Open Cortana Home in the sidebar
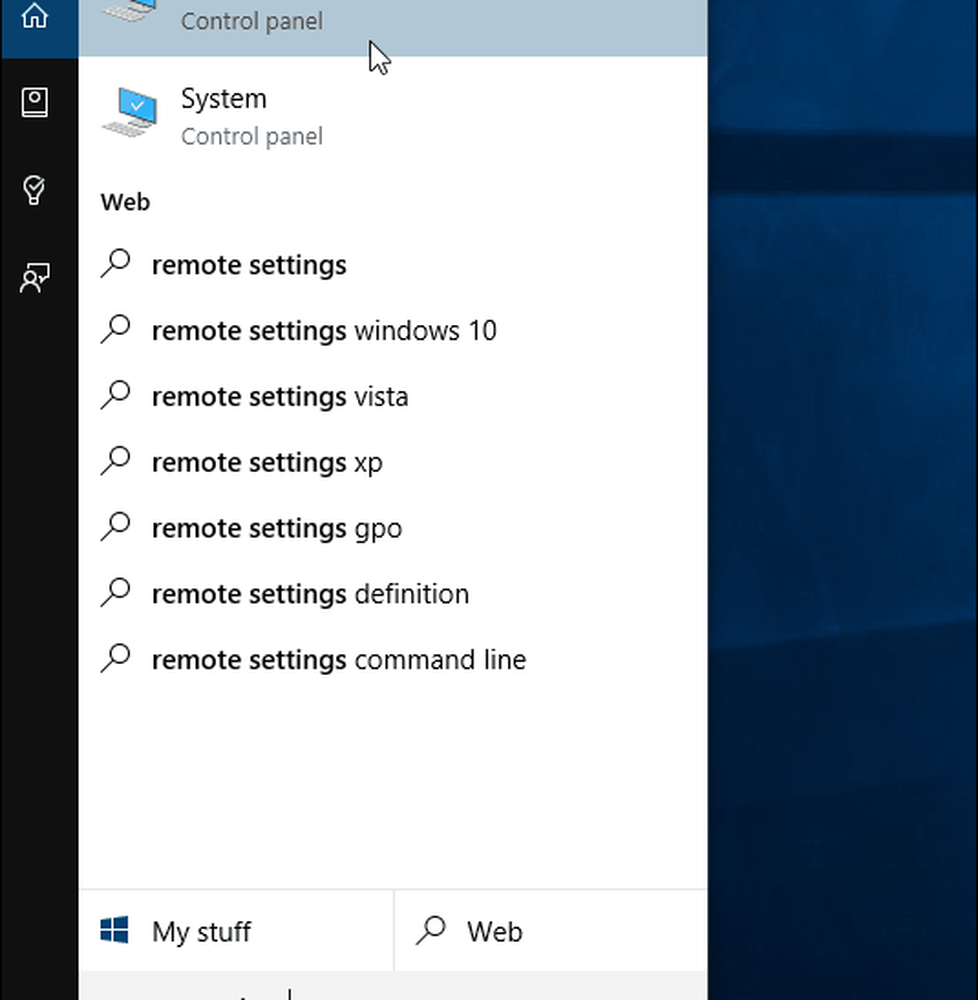 tap(35, 16)
